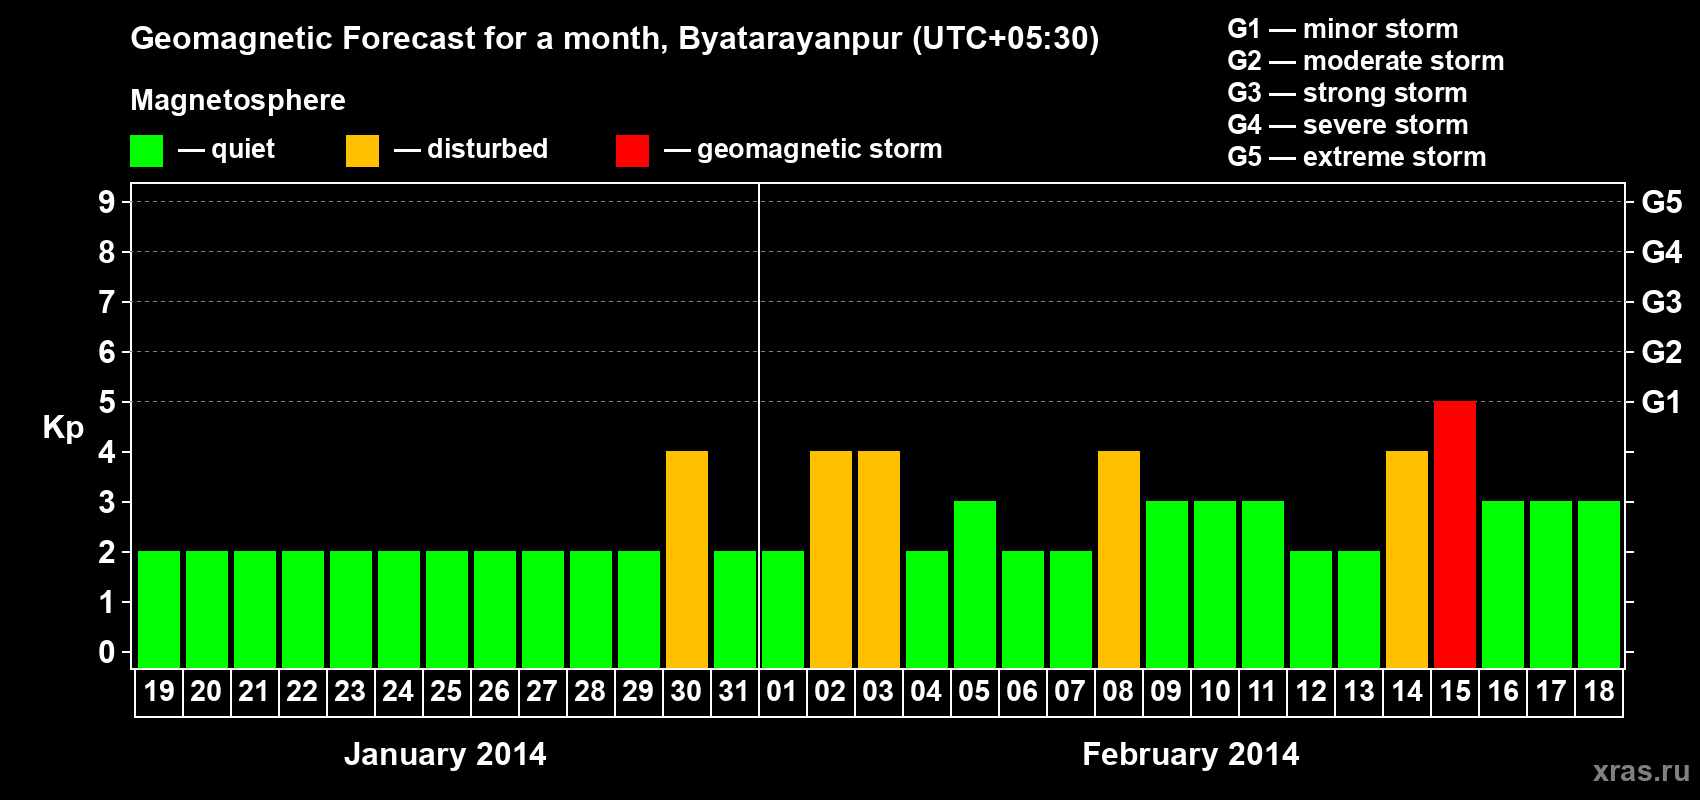Click date cell 05 on the axis
Viewport: 1700px width, 800px height.
(975, 692)
